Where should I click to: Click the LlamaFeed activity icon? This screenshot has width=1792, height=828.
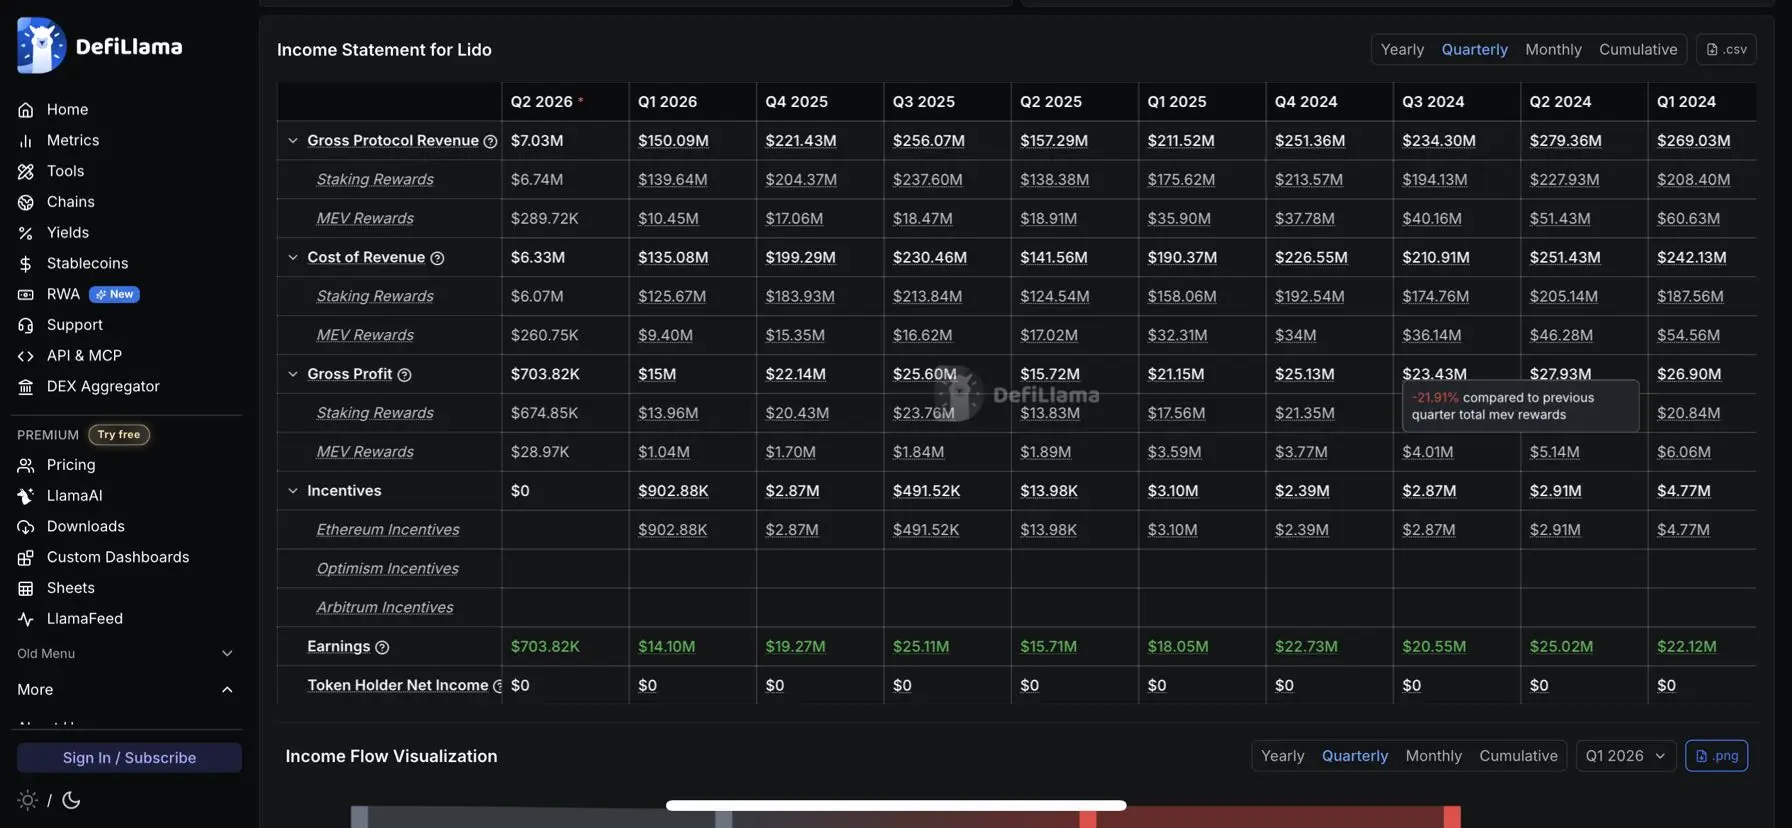coord(26,619)
